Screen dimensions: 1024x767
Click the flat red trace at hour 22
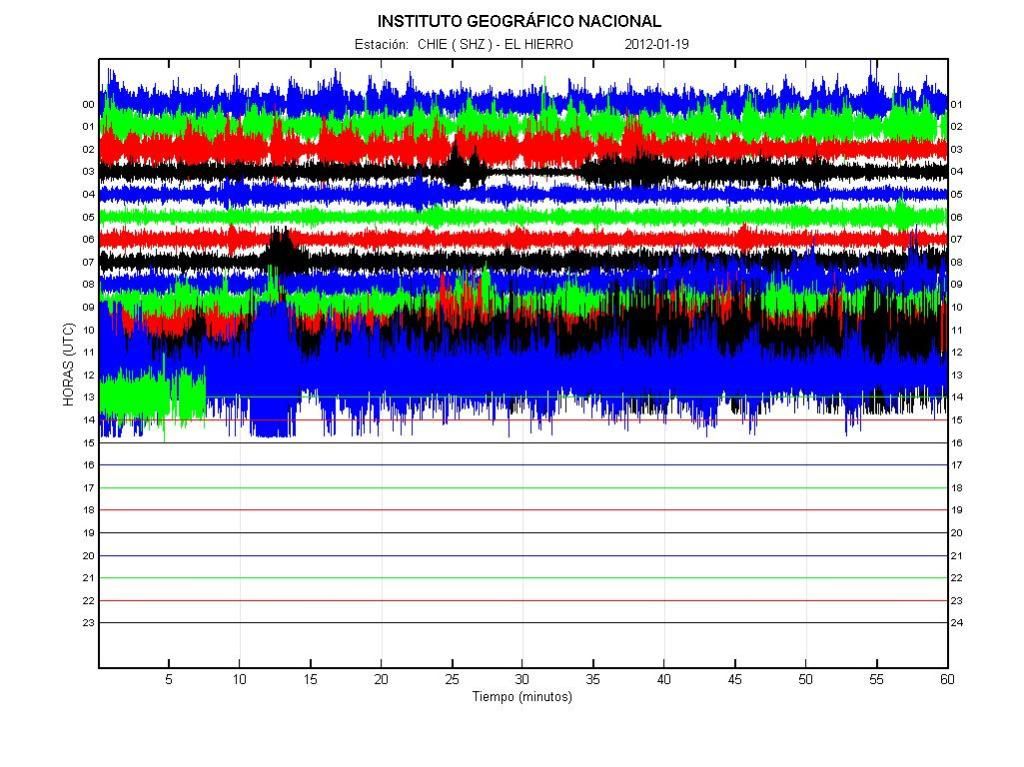click(520, 600)
